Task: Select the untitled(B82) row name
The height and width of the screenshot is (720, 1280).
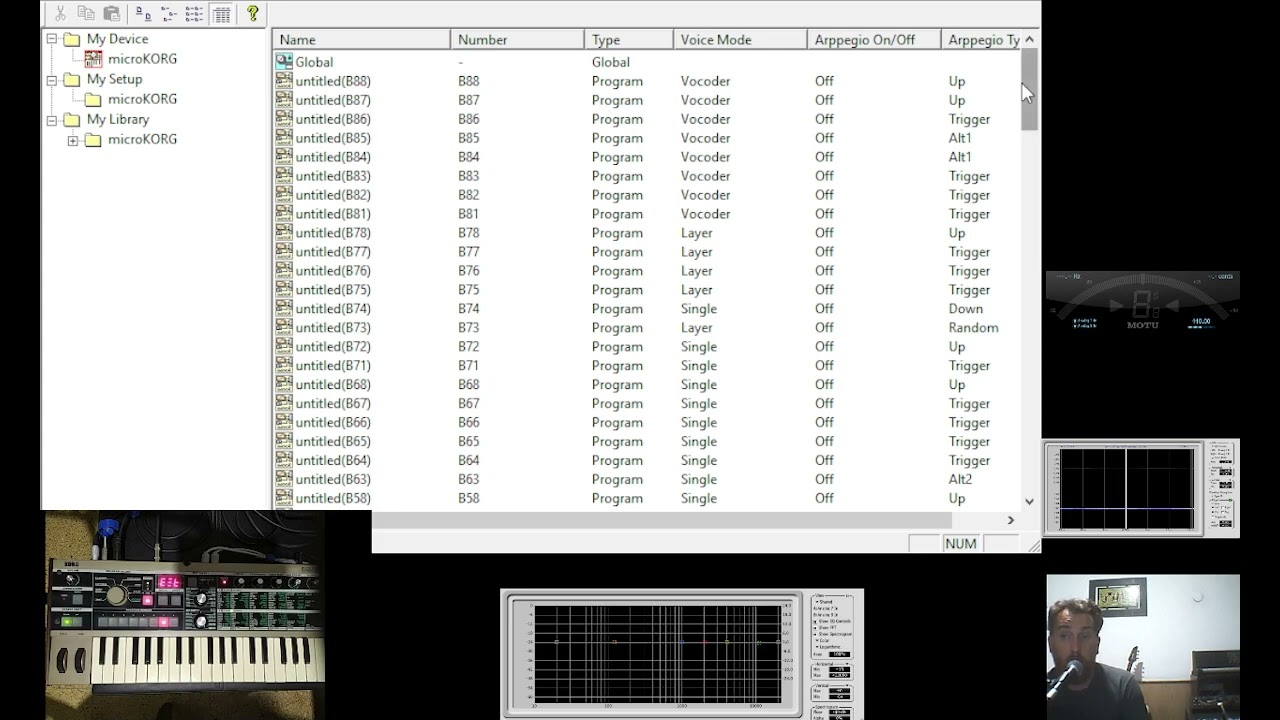Action: click(333, 195)
